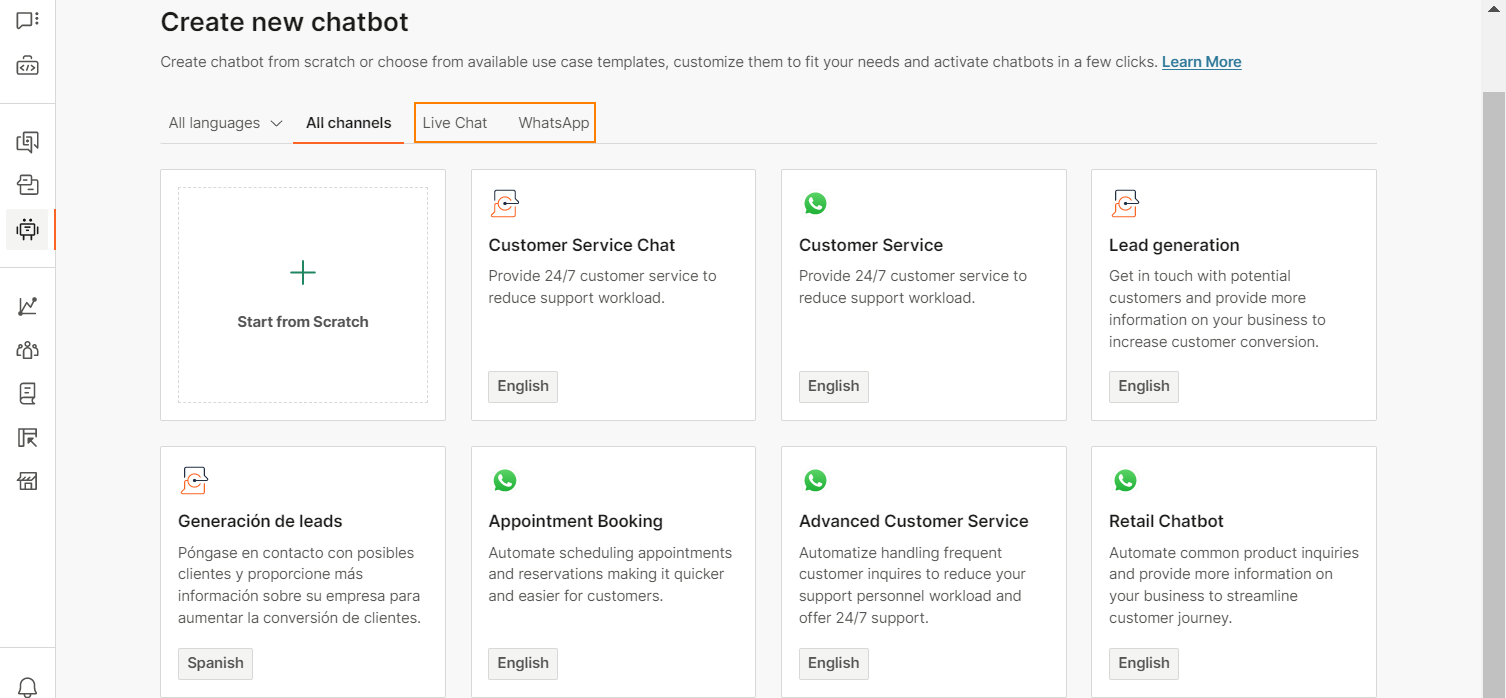Click English tag on Appointment Booking card
This screenshot has width=1506, height=698.
point(523,664)
